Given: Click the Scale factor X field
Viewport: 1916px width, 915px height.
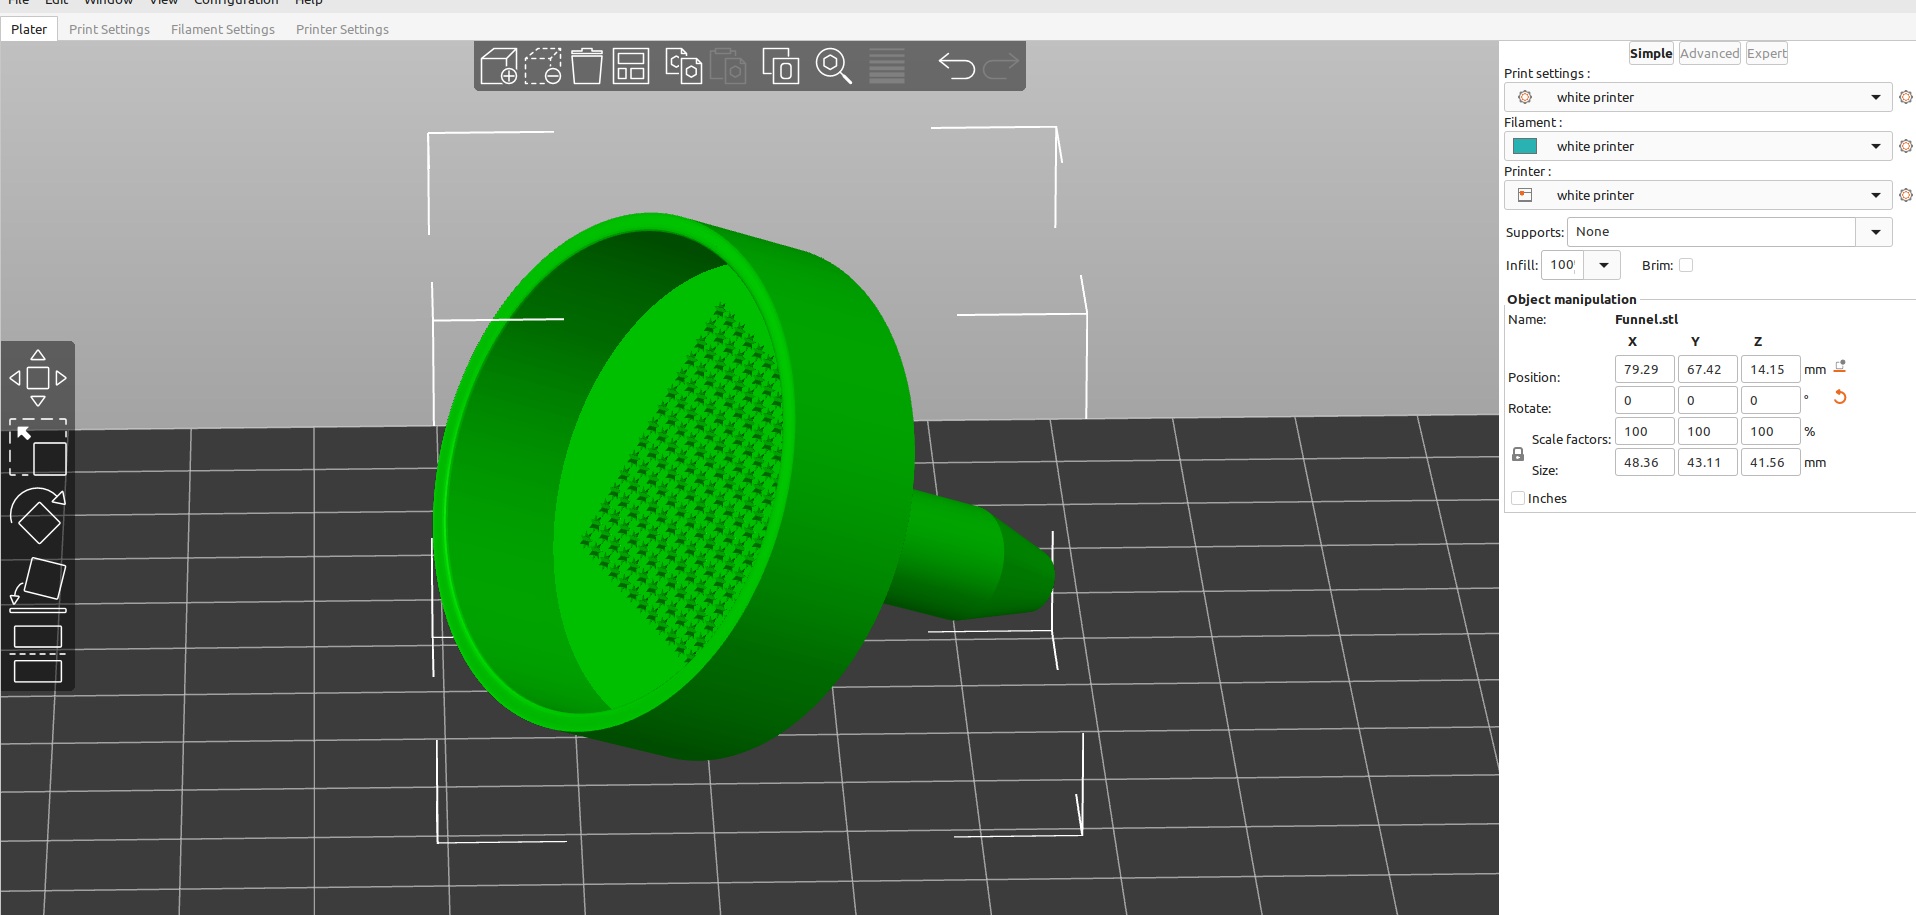Looking at the screenshot, I should [1644, 431].
